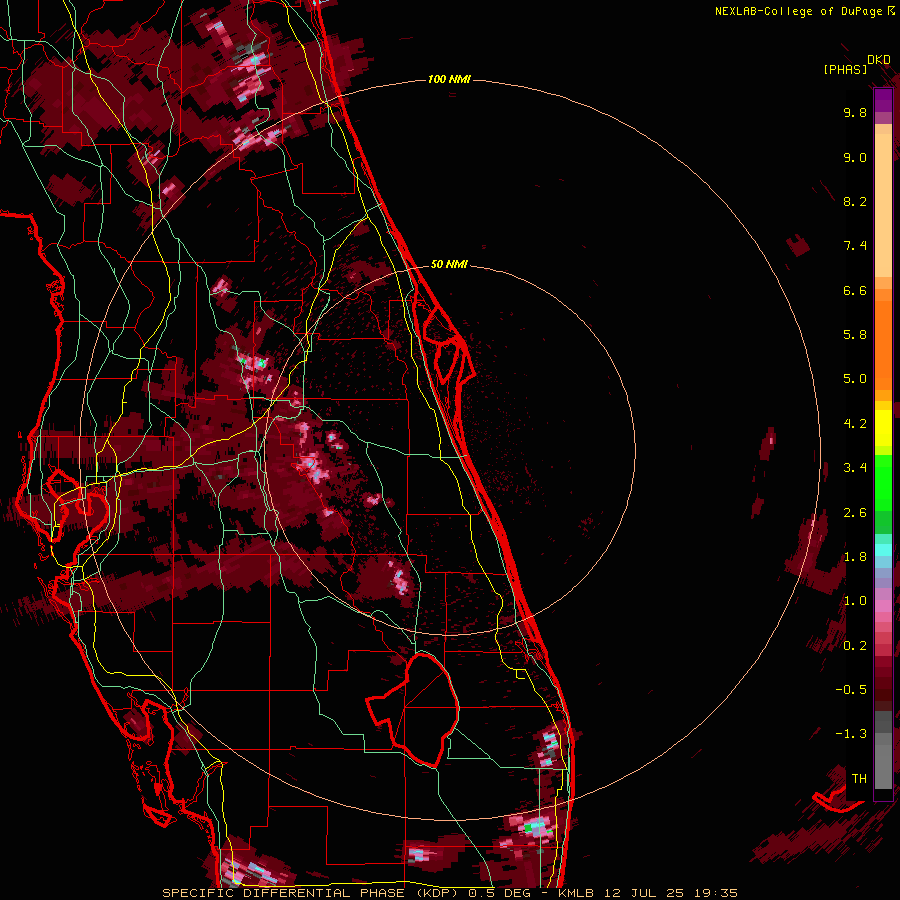Click the 5.8 scale value

pos(855,335)
